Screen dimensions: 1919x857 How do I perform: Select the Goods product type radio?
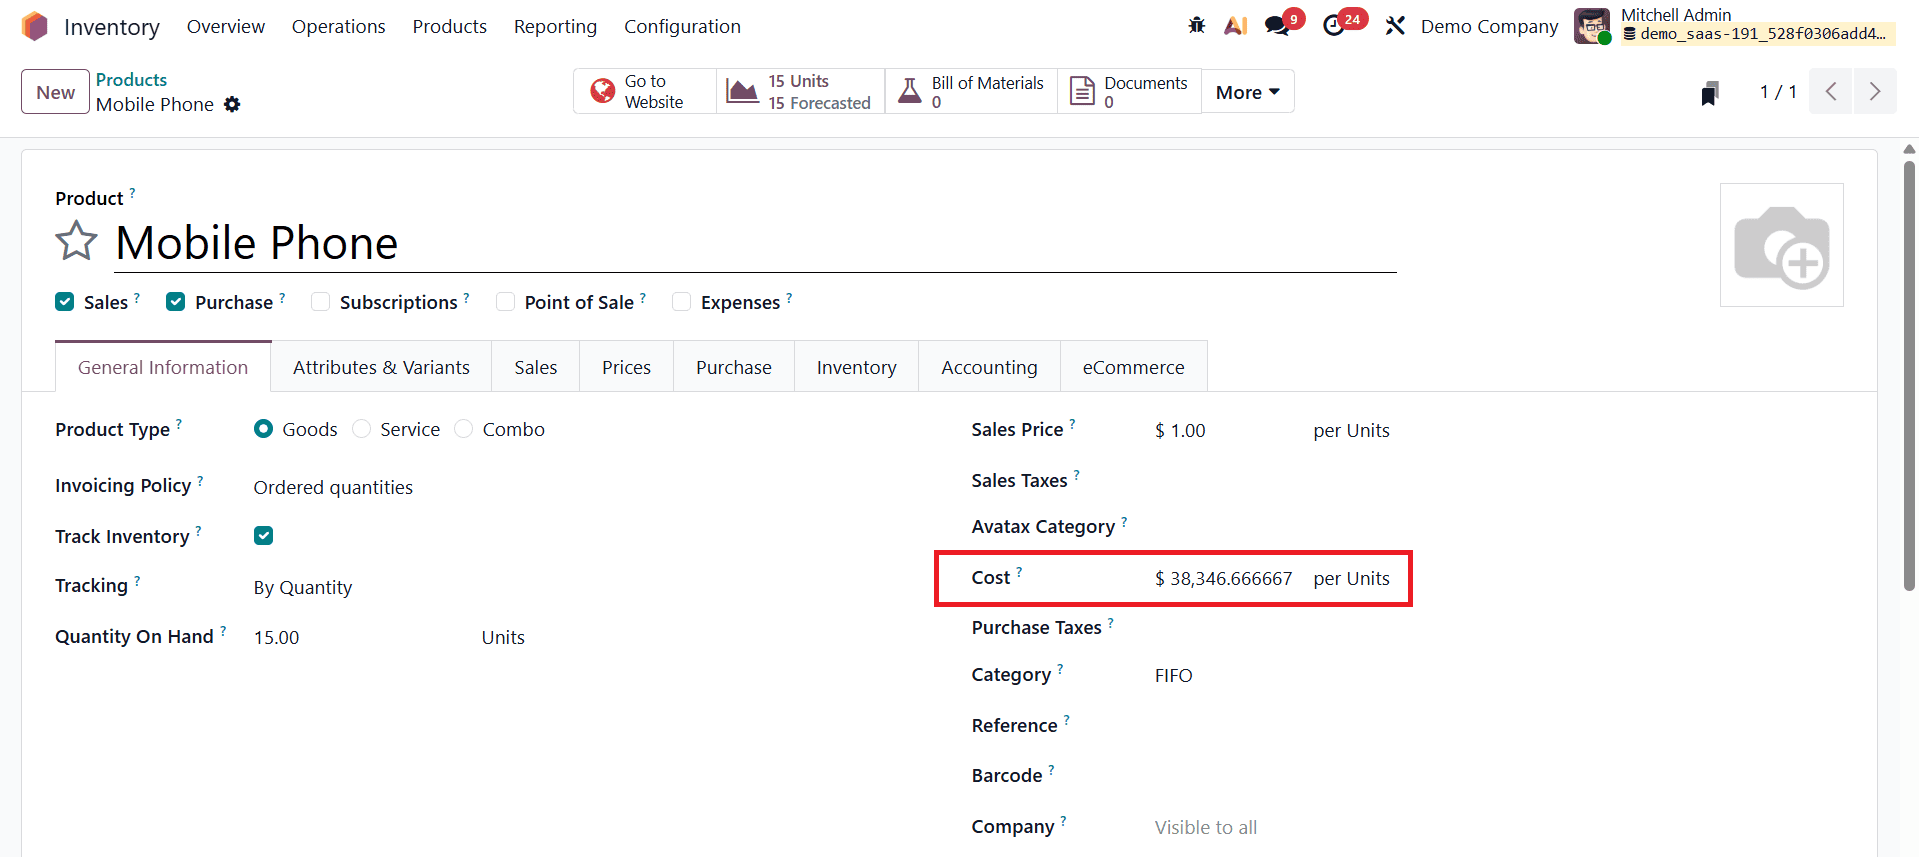coord(263,429)
